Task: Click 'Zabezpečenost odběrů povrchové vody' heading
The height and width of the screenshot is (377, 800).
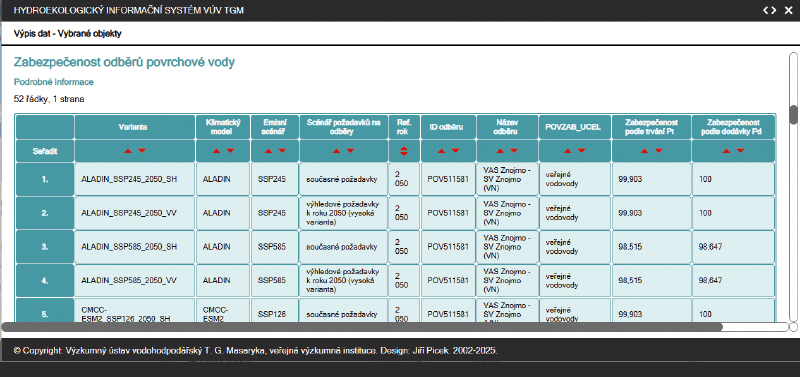Action: point(124,63)
